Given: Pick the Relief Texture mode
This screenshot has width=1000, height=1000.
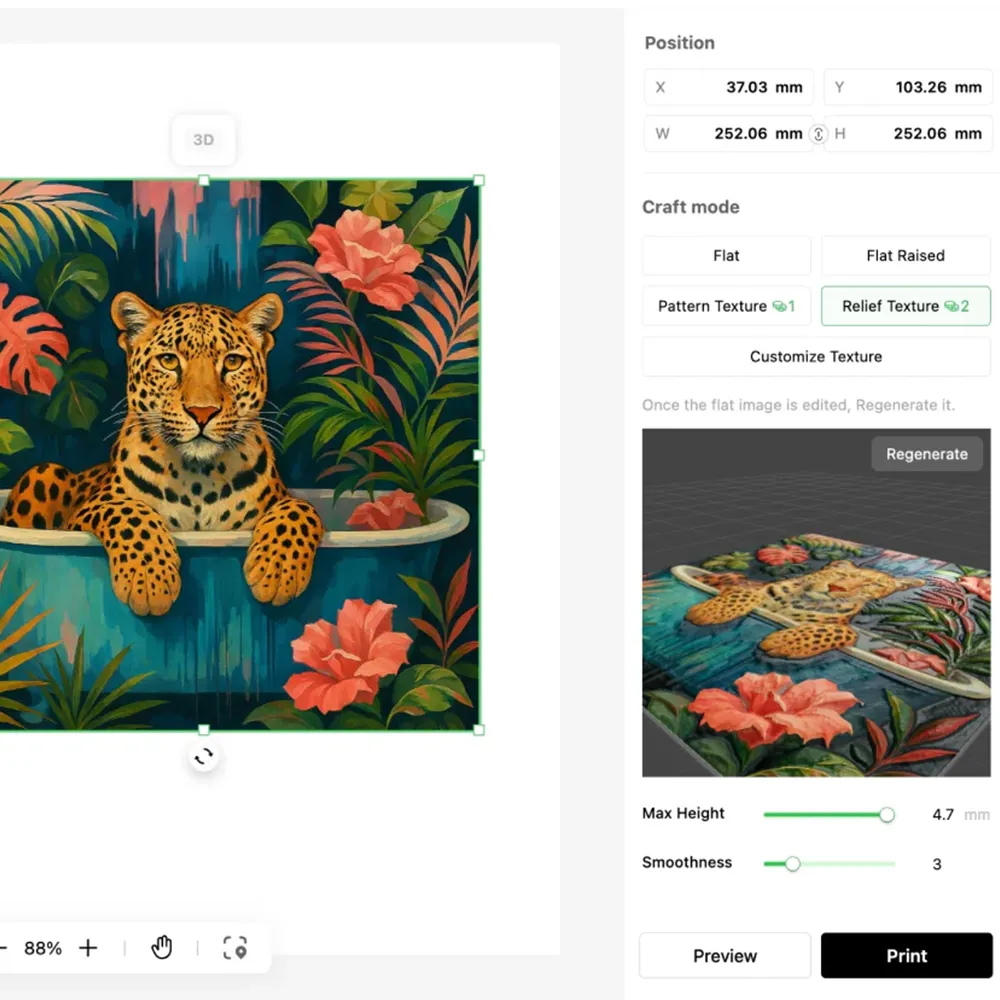Looking at the screenshot, I should tap(905, 306).
